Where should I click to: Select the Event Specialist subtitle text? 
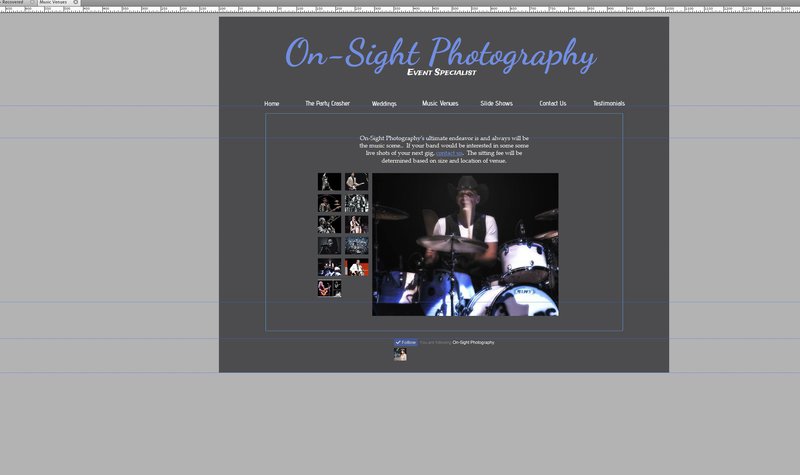[x=442, y=72]
